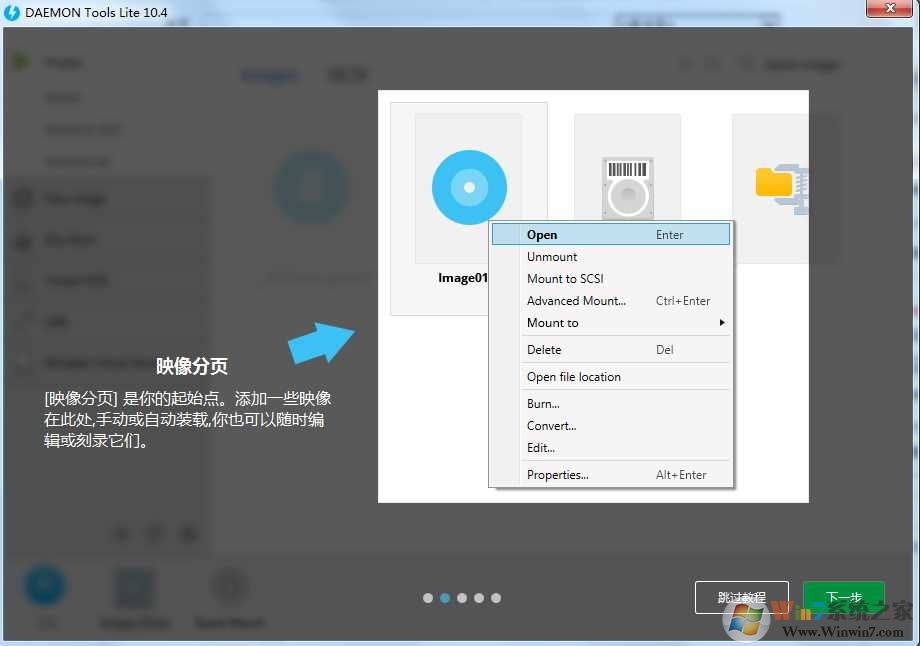This screenshot has height=646, width=920.
Task: Click the blue arrow pointing at the image
Action: tap(321, 343)
